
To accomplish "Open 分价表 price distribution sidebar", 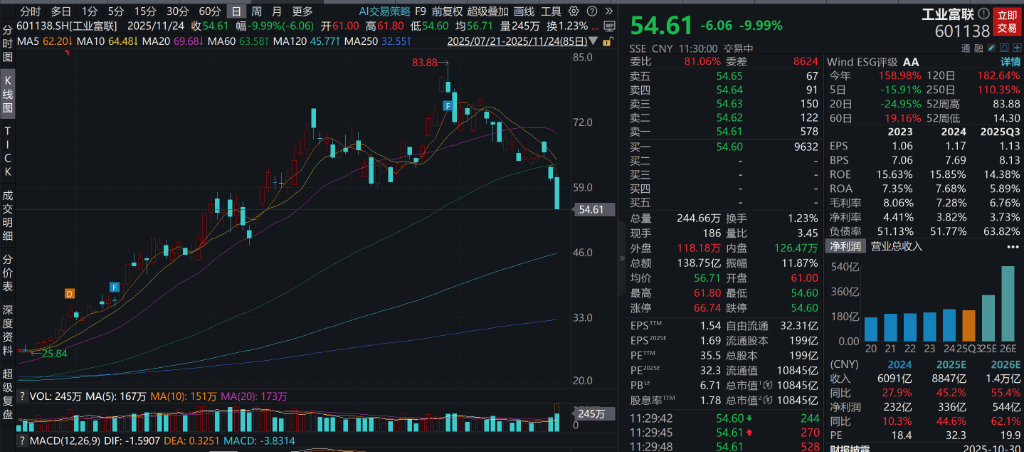I will pos(8,273).
